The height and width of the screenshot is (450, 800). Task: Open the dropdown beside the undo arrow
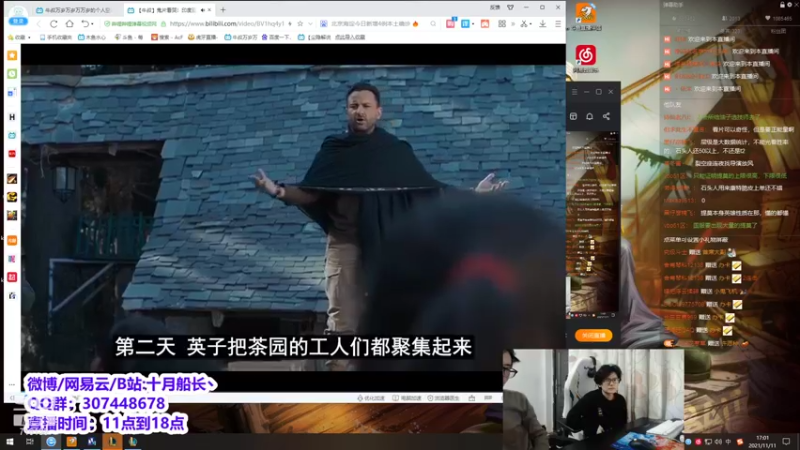pyautogui.click(x=92, y=24)
